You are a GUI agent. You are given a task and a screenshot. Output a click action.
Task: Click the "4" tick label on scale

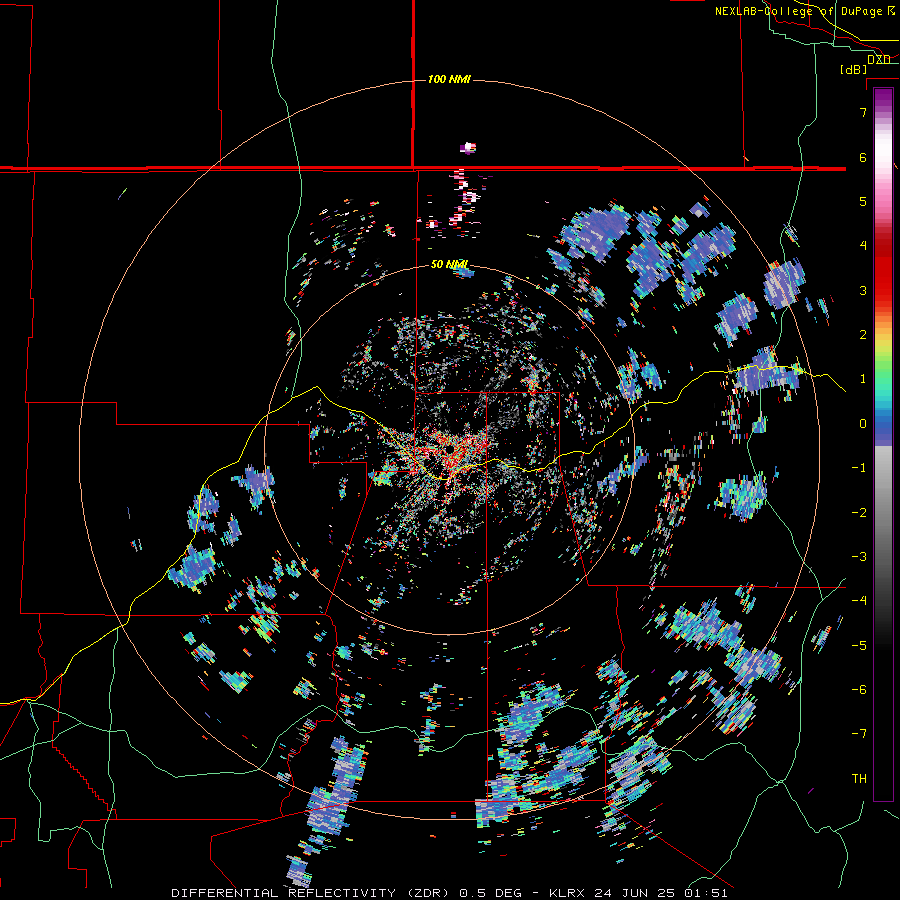(863, 246)
